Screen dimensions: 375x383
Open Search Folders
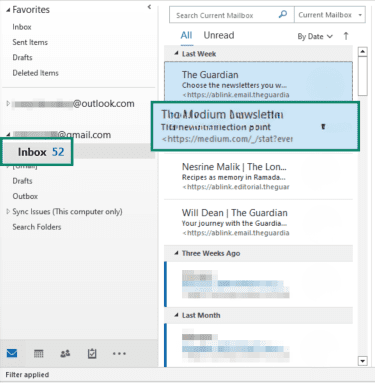coord(37,227)
